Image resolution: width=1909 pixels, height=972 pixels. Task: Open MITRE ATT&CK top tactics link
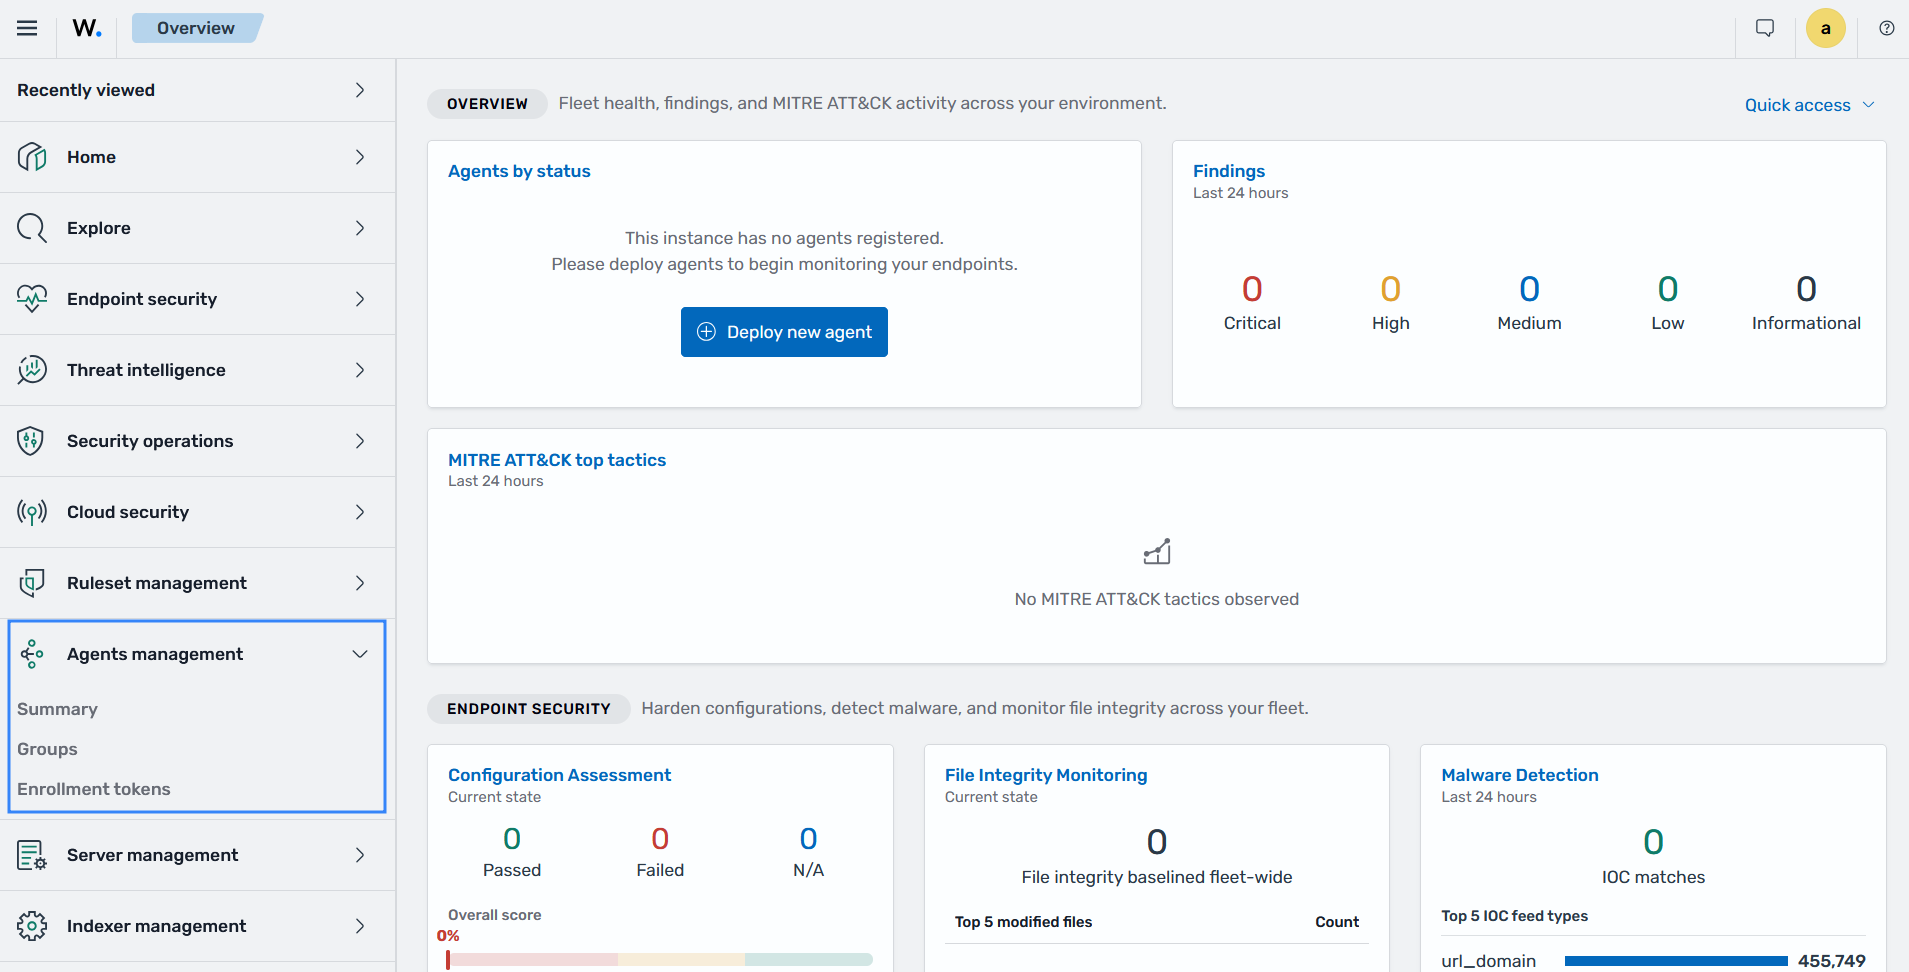pyautogui.click(x=557, y=460)
